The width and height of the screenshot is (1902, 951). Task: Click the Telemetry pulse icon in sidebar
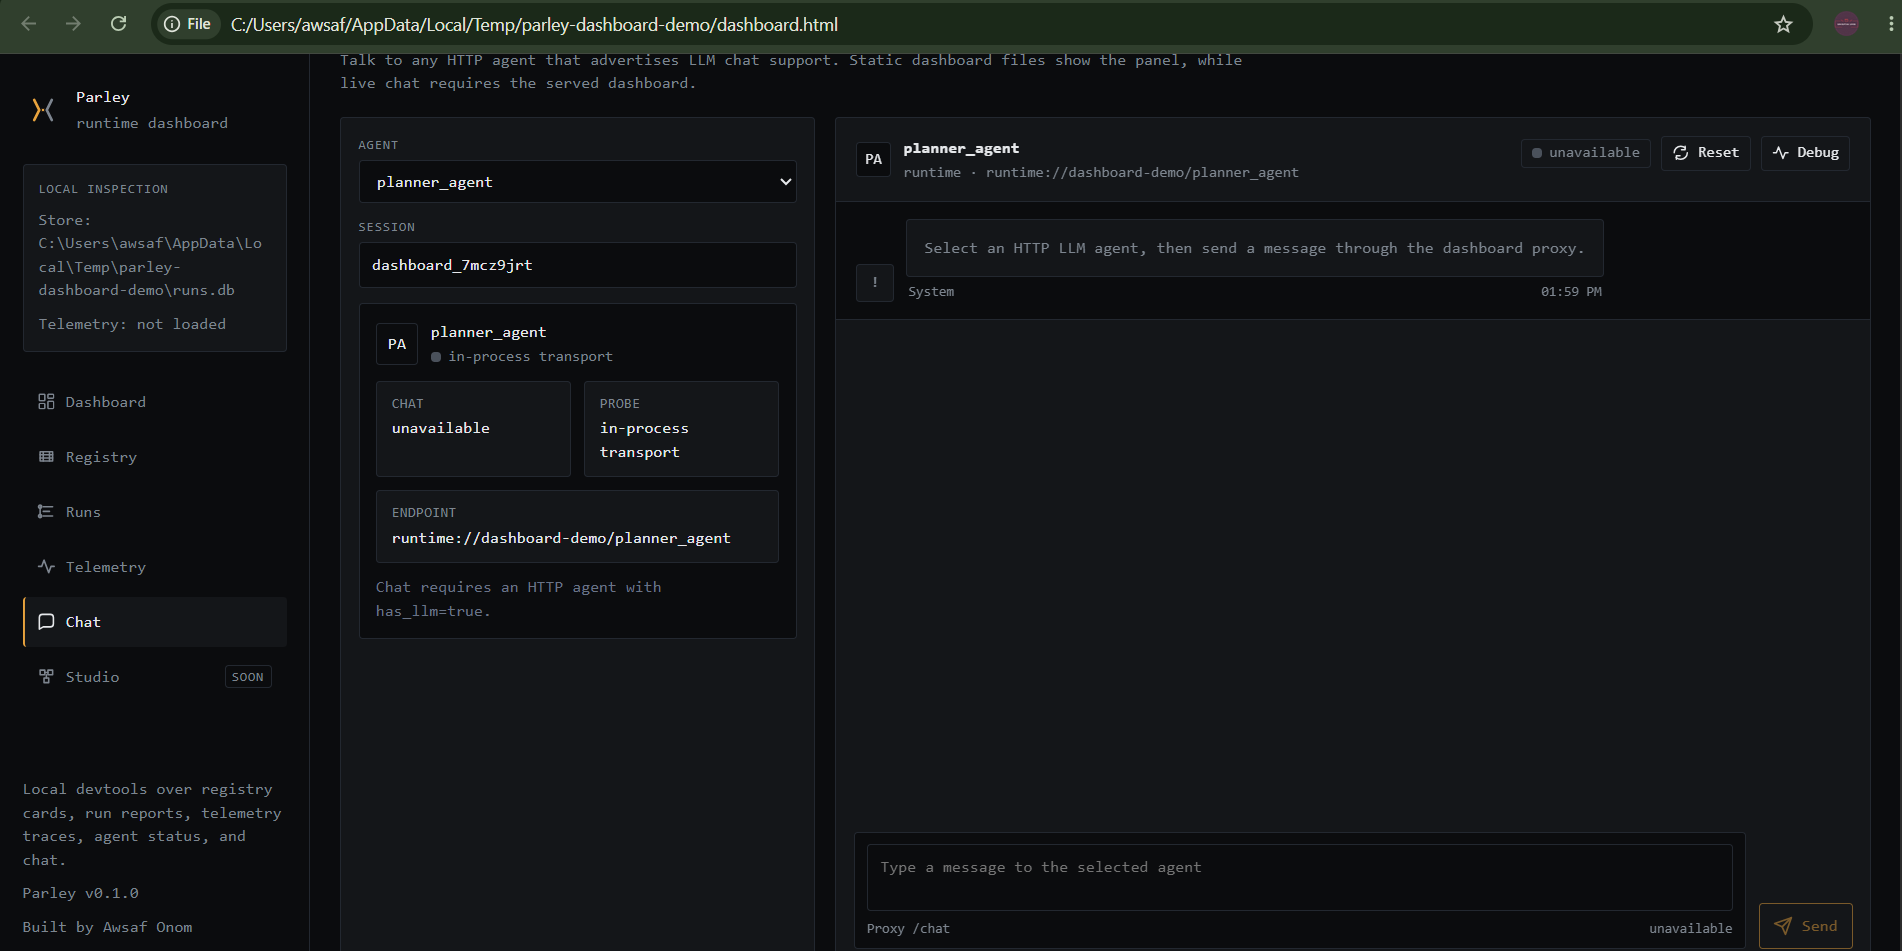coord(46,567)
